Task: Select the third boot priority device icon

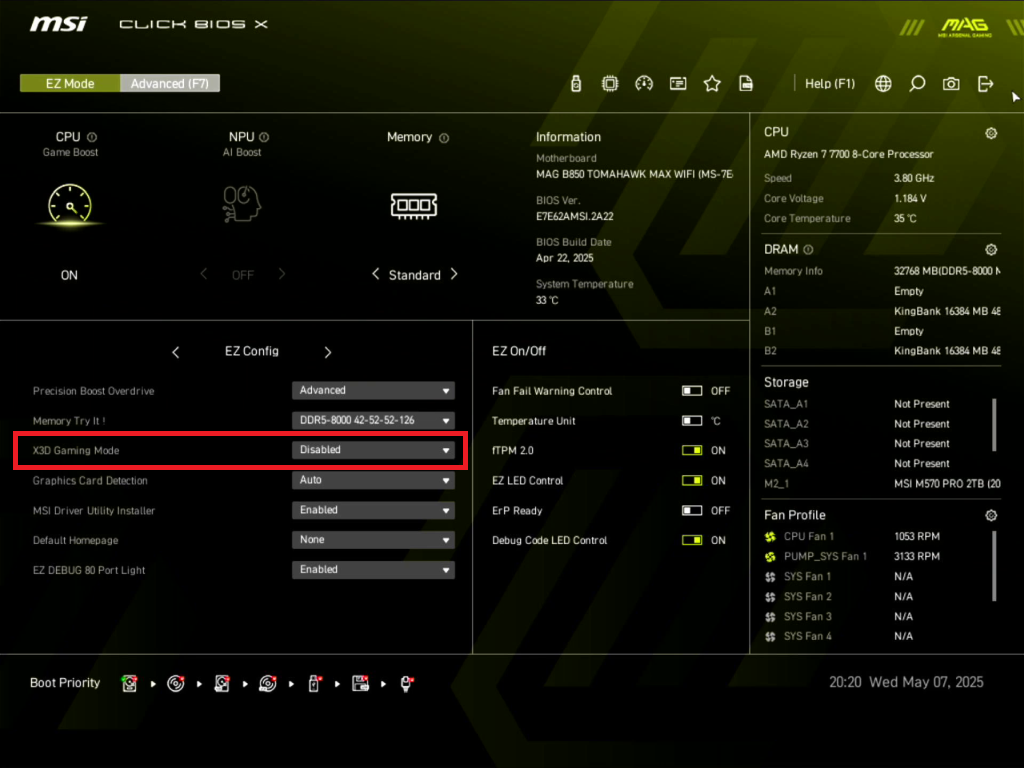Action: (x=222, y=684)
